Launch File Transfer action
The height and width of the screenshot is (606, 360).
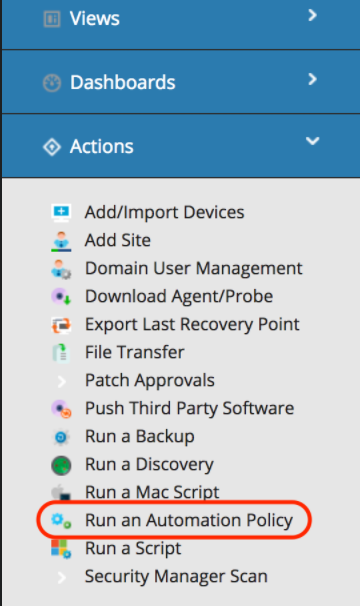pyautogui.click(x=134, y=352)
